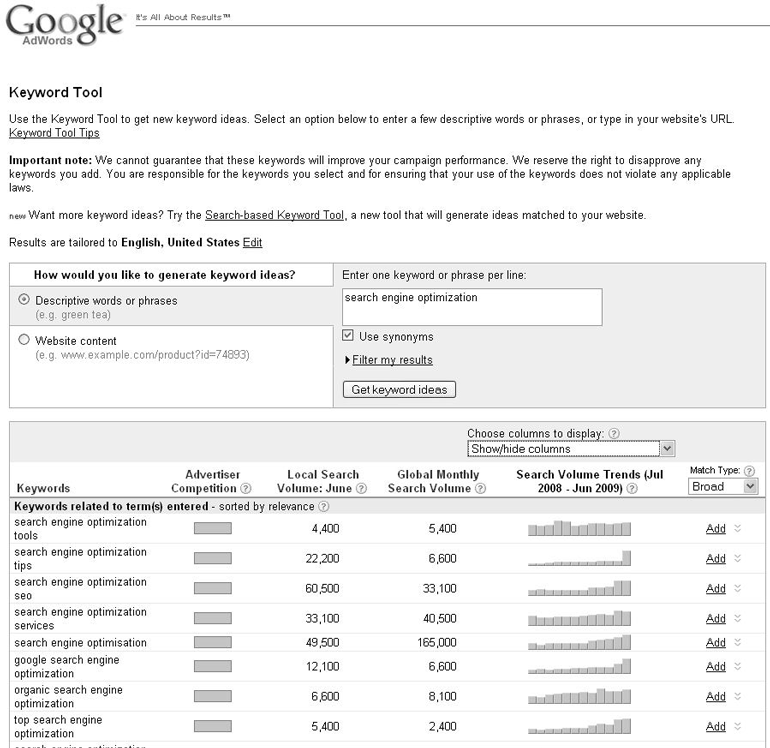Expand add options for search engine optimization tools

(x=738, y=528)
